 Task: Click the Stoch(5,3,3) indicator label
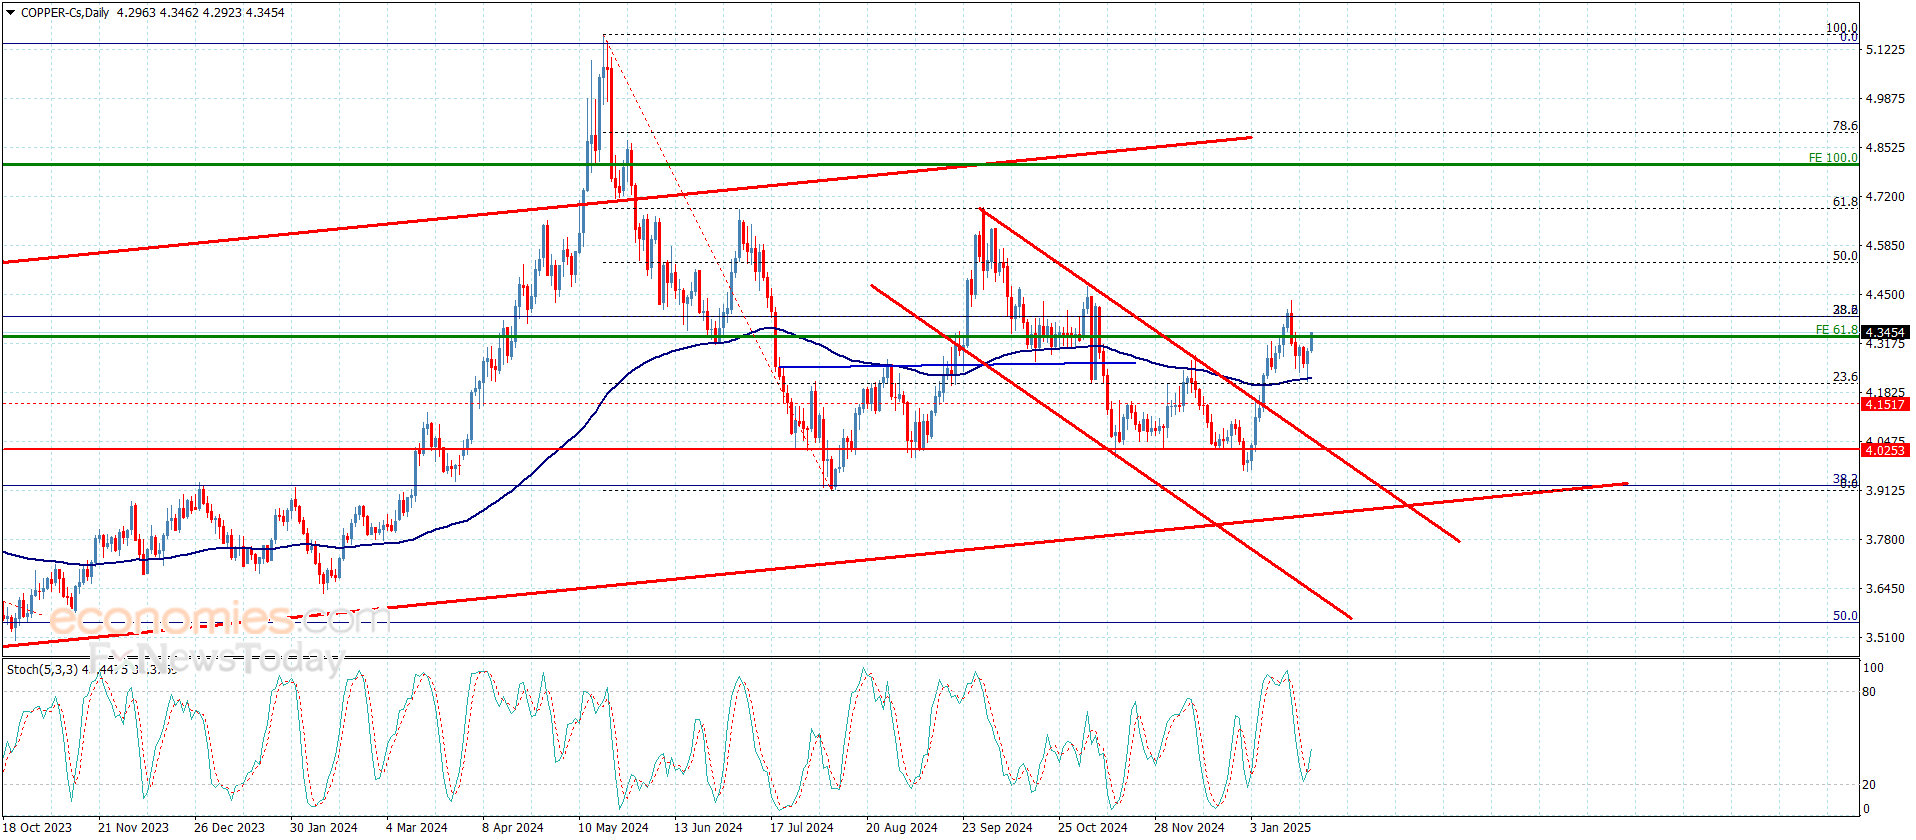click(x=42, y=669)
